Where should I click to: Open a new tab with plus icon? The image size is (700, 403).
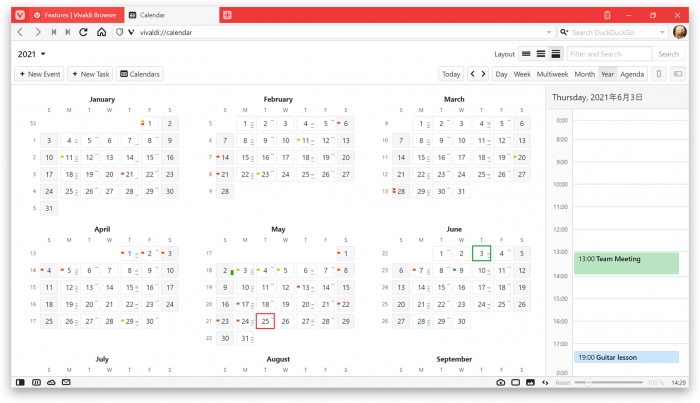[x=227, y=15]
